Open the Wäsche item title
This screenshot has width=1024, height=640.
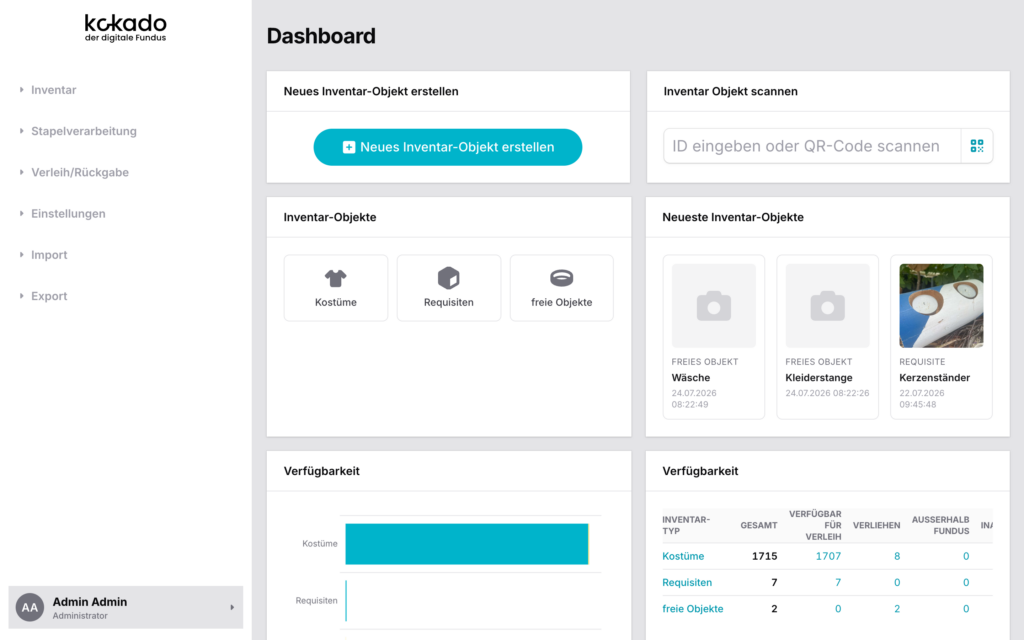[691, 377]
